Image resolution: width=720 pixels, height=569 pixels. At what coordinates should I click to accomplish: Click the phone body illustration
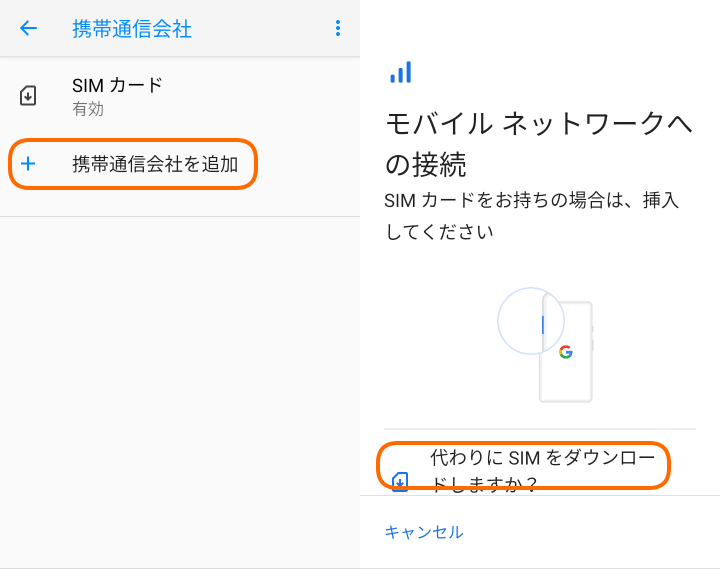(568, 378)
